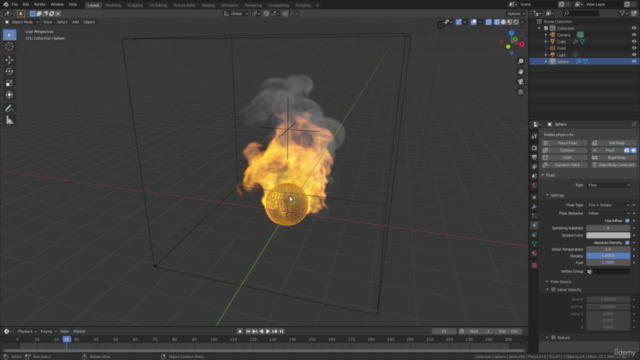Enable Soft Body physics

point(613,143)
